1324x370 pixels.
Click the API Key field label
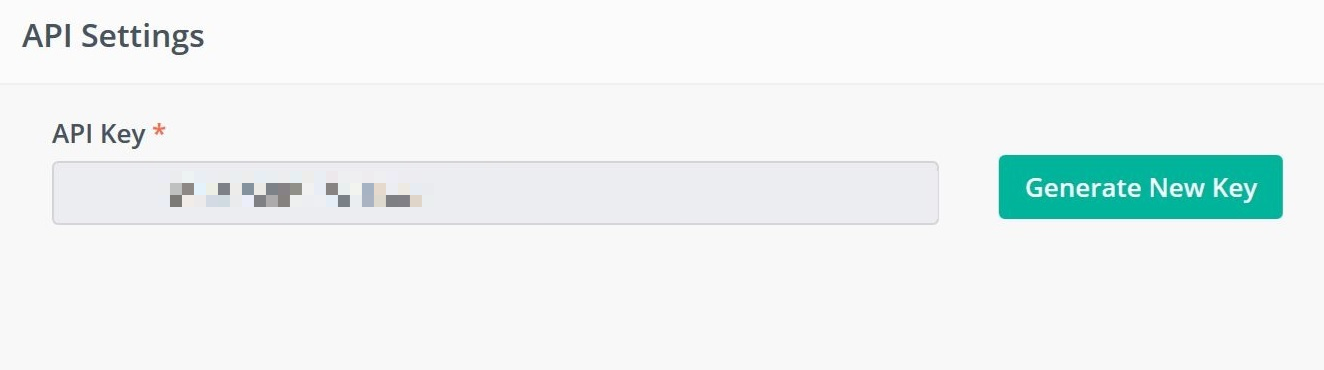click(x=99, y=133)
